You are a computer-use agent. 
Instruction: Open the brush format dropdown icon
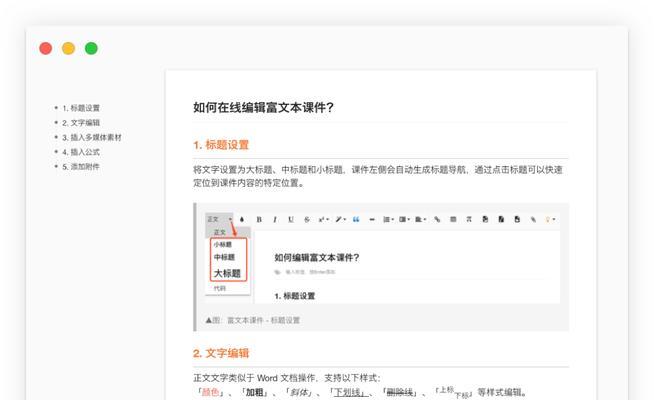coord(341,219)
